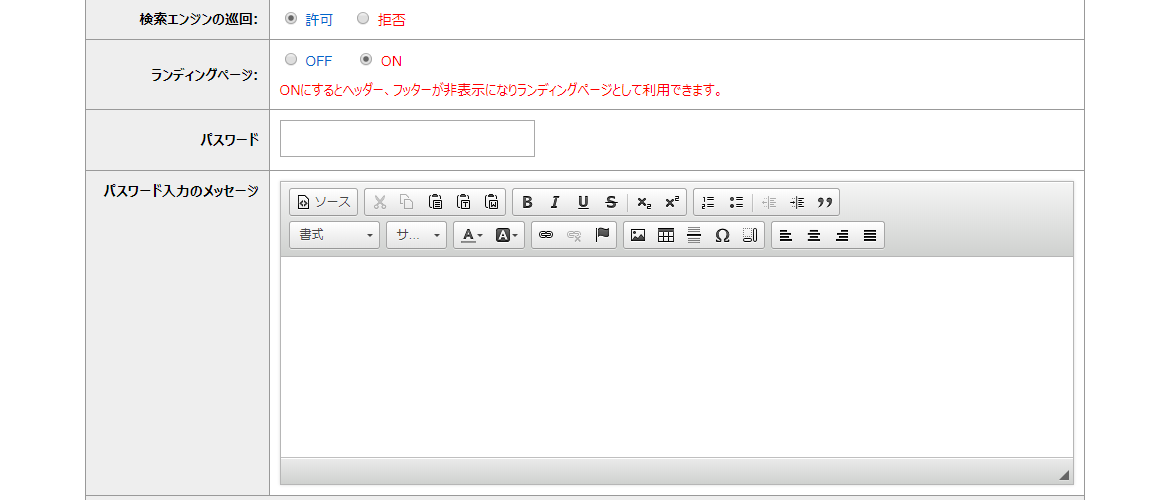Viewport: 1174px width, 500px height.
Task: Open the 書式 format dropdown
Action: click(x=334, y=235)
